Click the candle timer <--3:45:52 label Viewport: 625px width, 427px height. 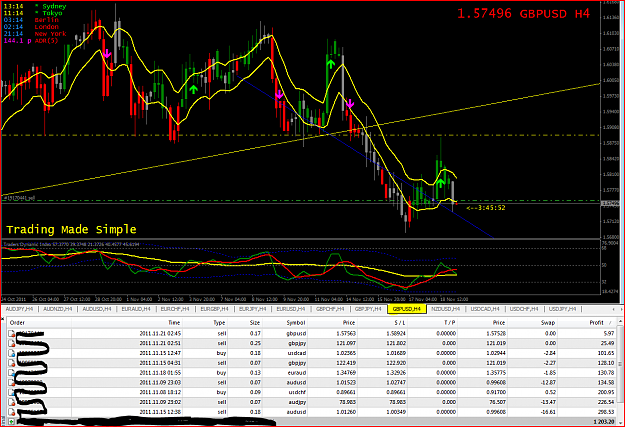pyautogui.click(x=485, y=208)
